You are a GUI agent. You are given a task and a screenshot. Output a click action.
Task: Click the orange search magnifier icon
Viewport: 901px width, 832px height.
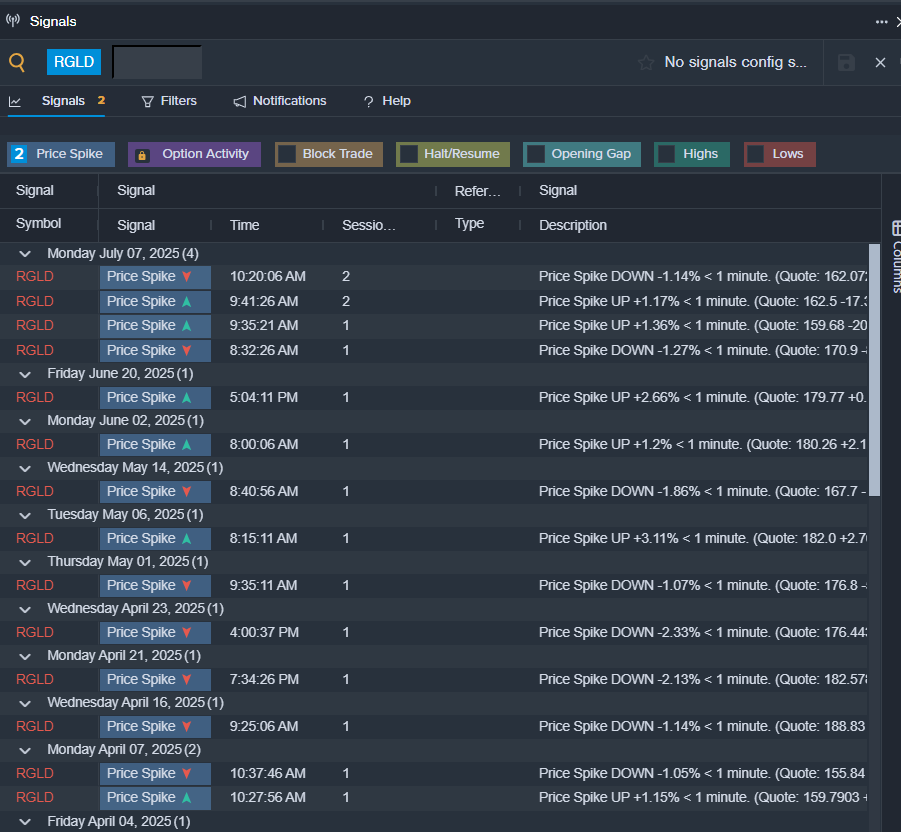coord(17,62)
